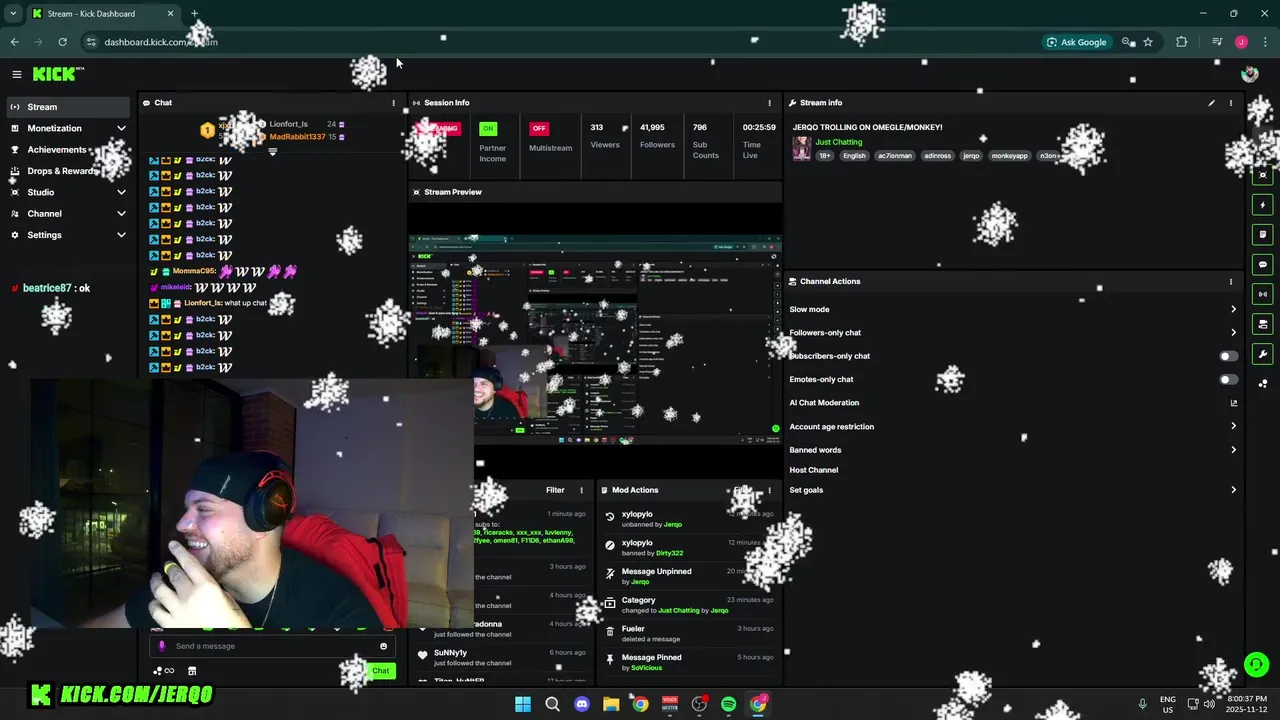Select Stream in the sidebar

tap(68, 107)
